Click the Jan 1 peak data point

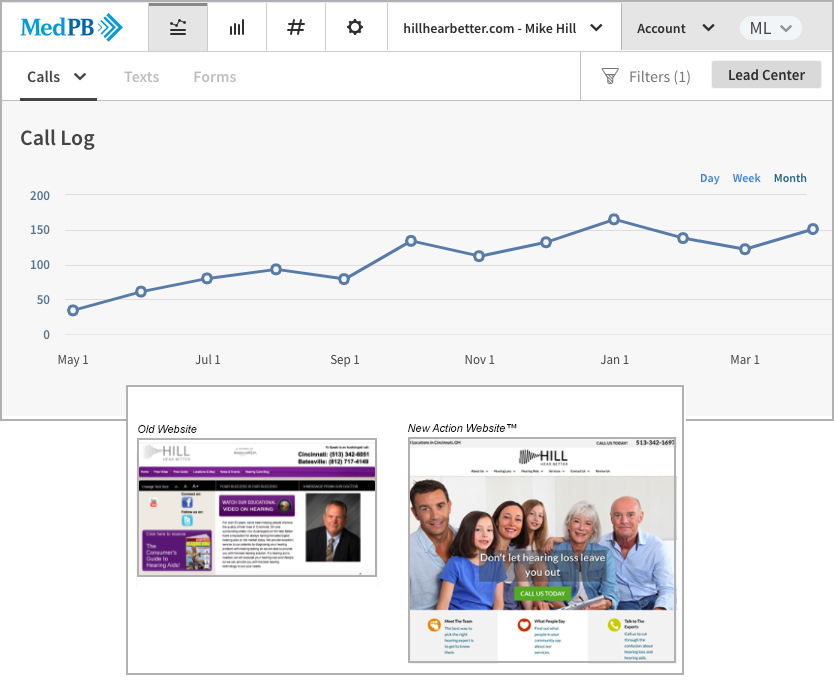(x=614, y=219)
